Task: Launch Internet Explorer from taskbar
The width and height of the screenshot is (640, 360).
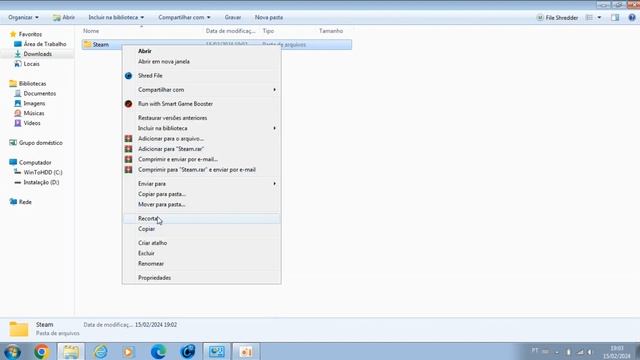Action: pos(100,351)
